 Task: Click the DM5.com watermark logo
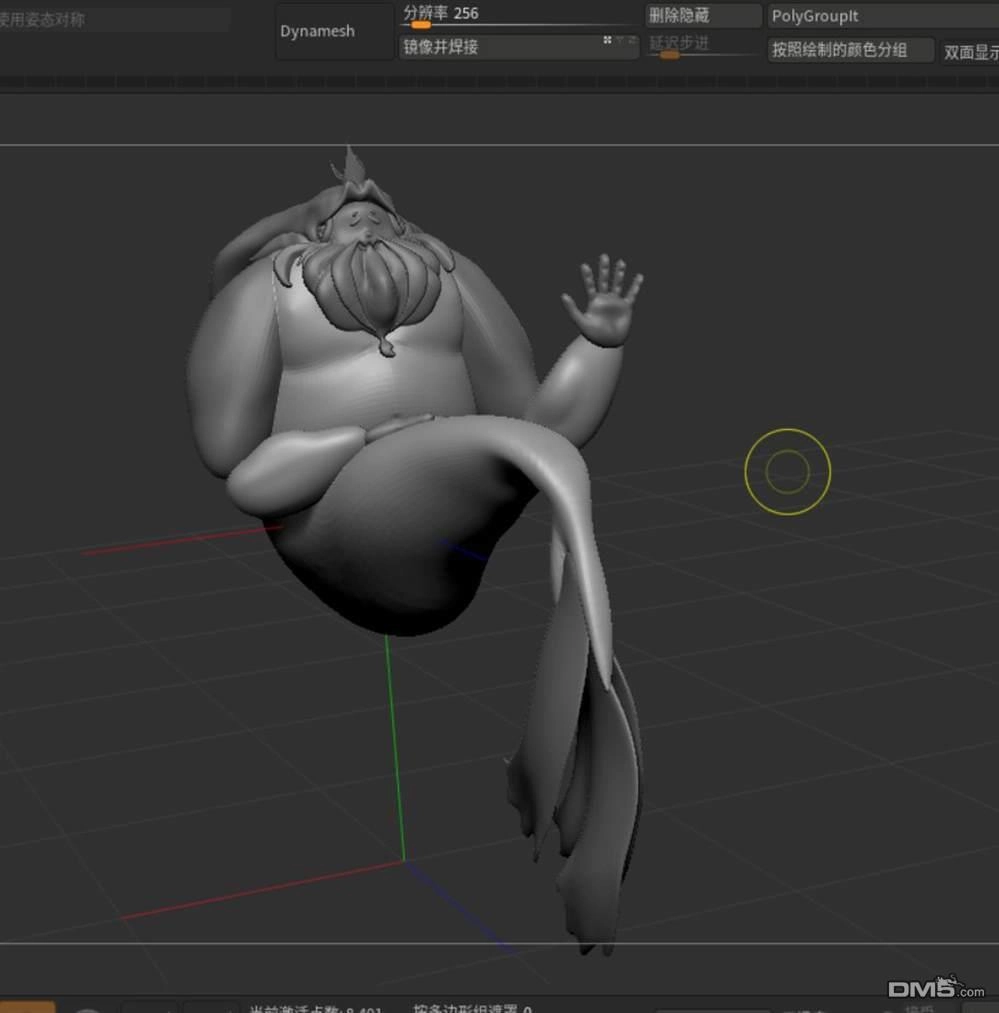[936, 987]
